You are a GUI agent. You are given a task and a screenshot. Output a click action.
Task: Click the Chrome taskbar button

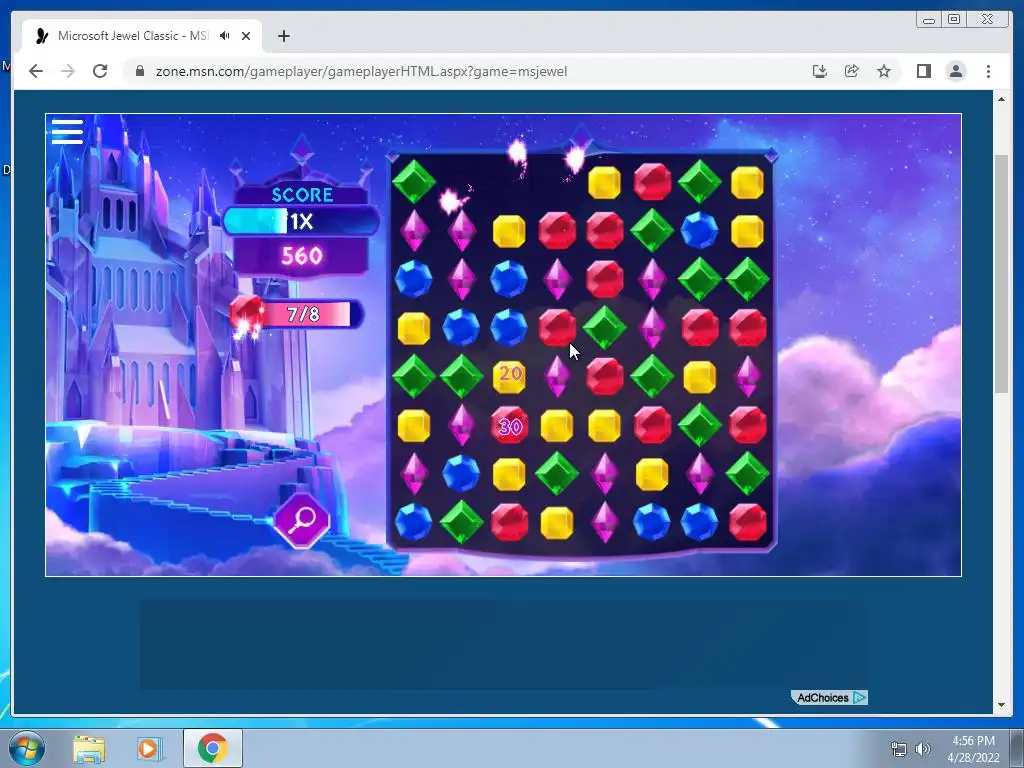213,748
